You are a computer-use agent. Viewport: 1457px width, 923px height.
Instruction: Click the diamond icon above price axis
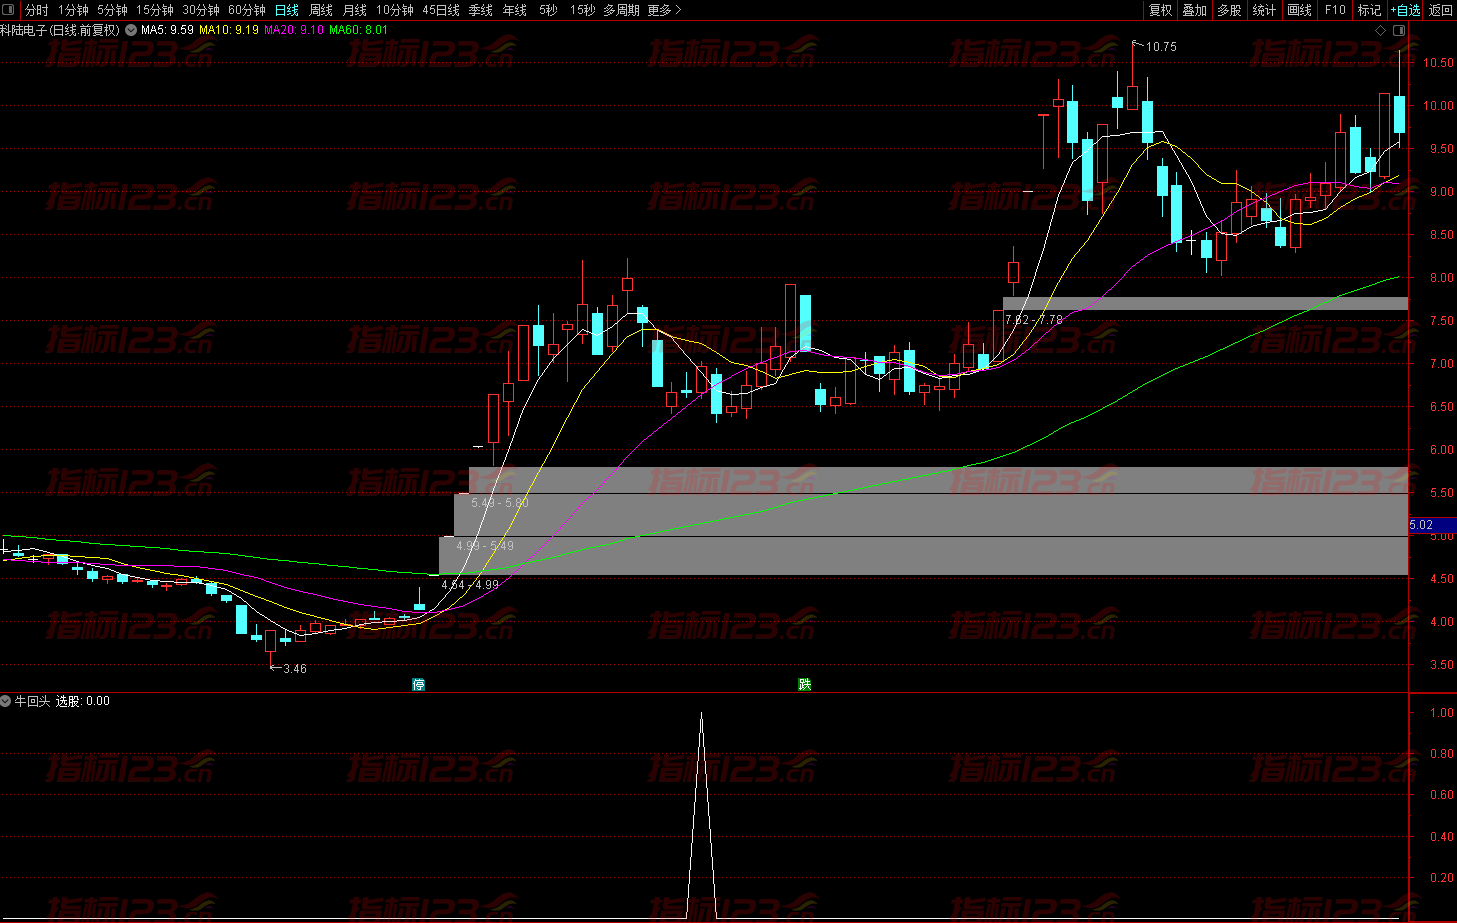(x=1381, y=30)
